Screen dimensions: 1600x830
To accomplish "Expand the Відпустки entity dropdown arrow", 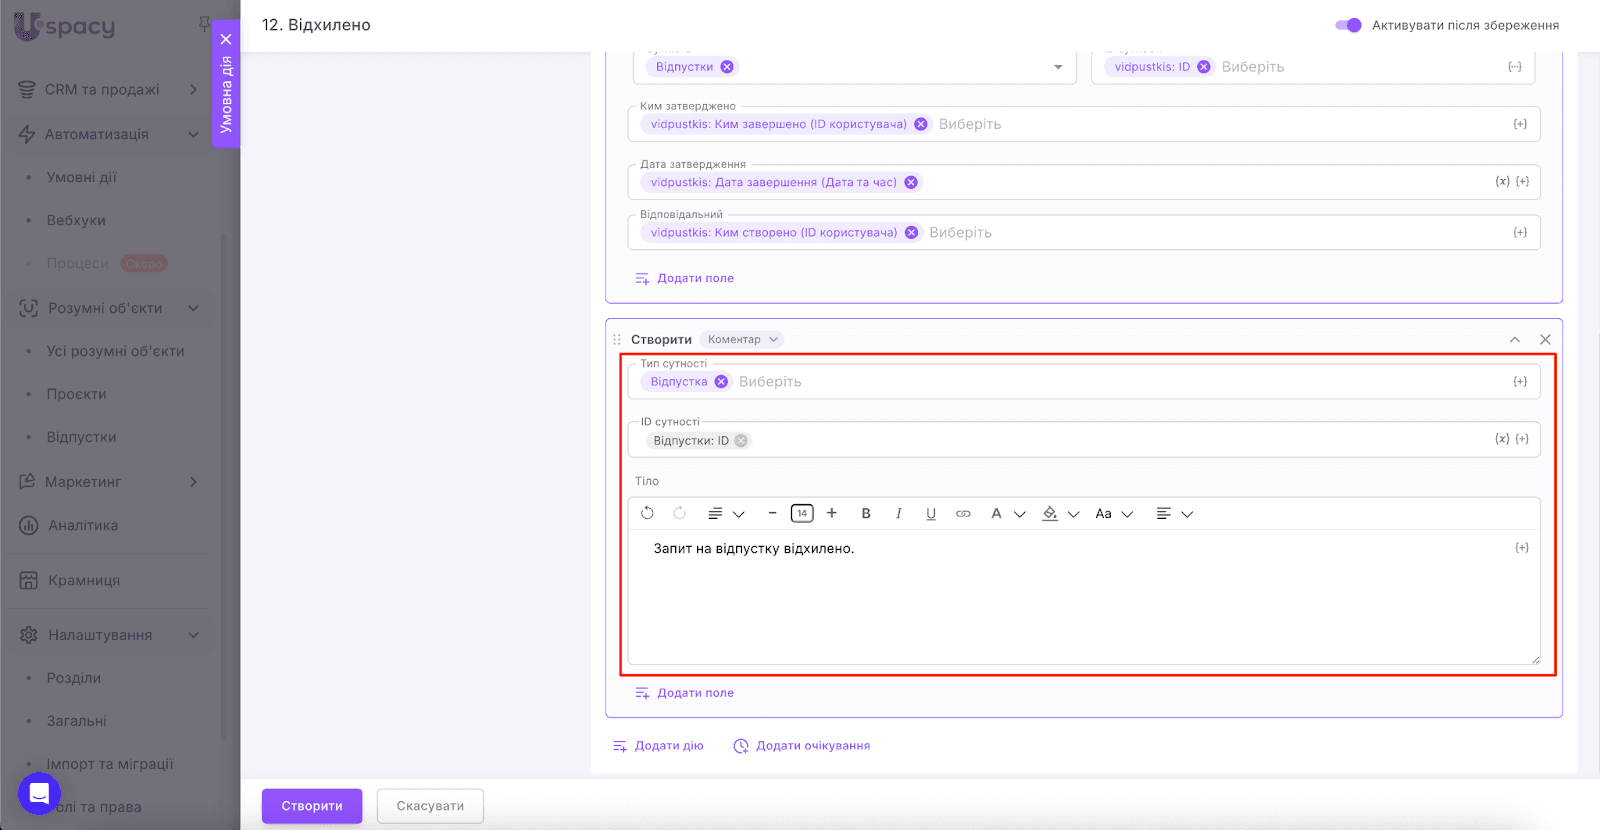I will [x=1058, y=67].
